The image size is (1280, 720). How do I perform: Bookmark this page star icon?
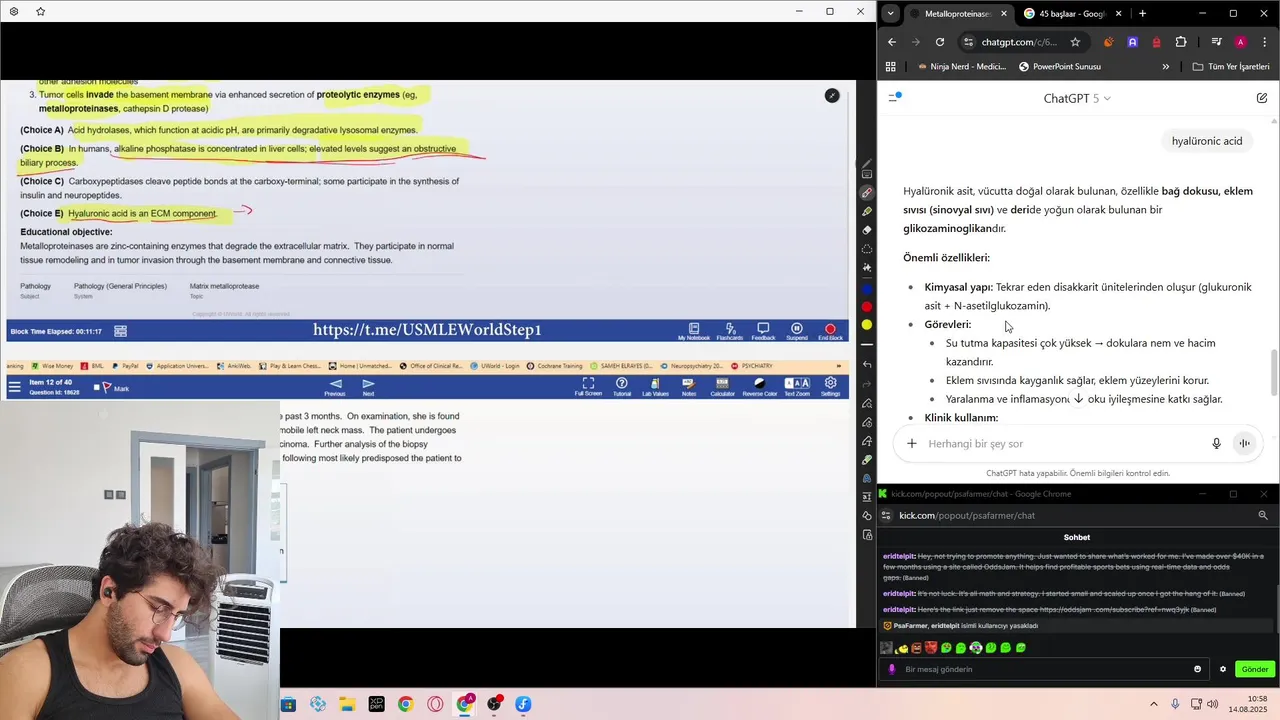(x=1075, y=42)
